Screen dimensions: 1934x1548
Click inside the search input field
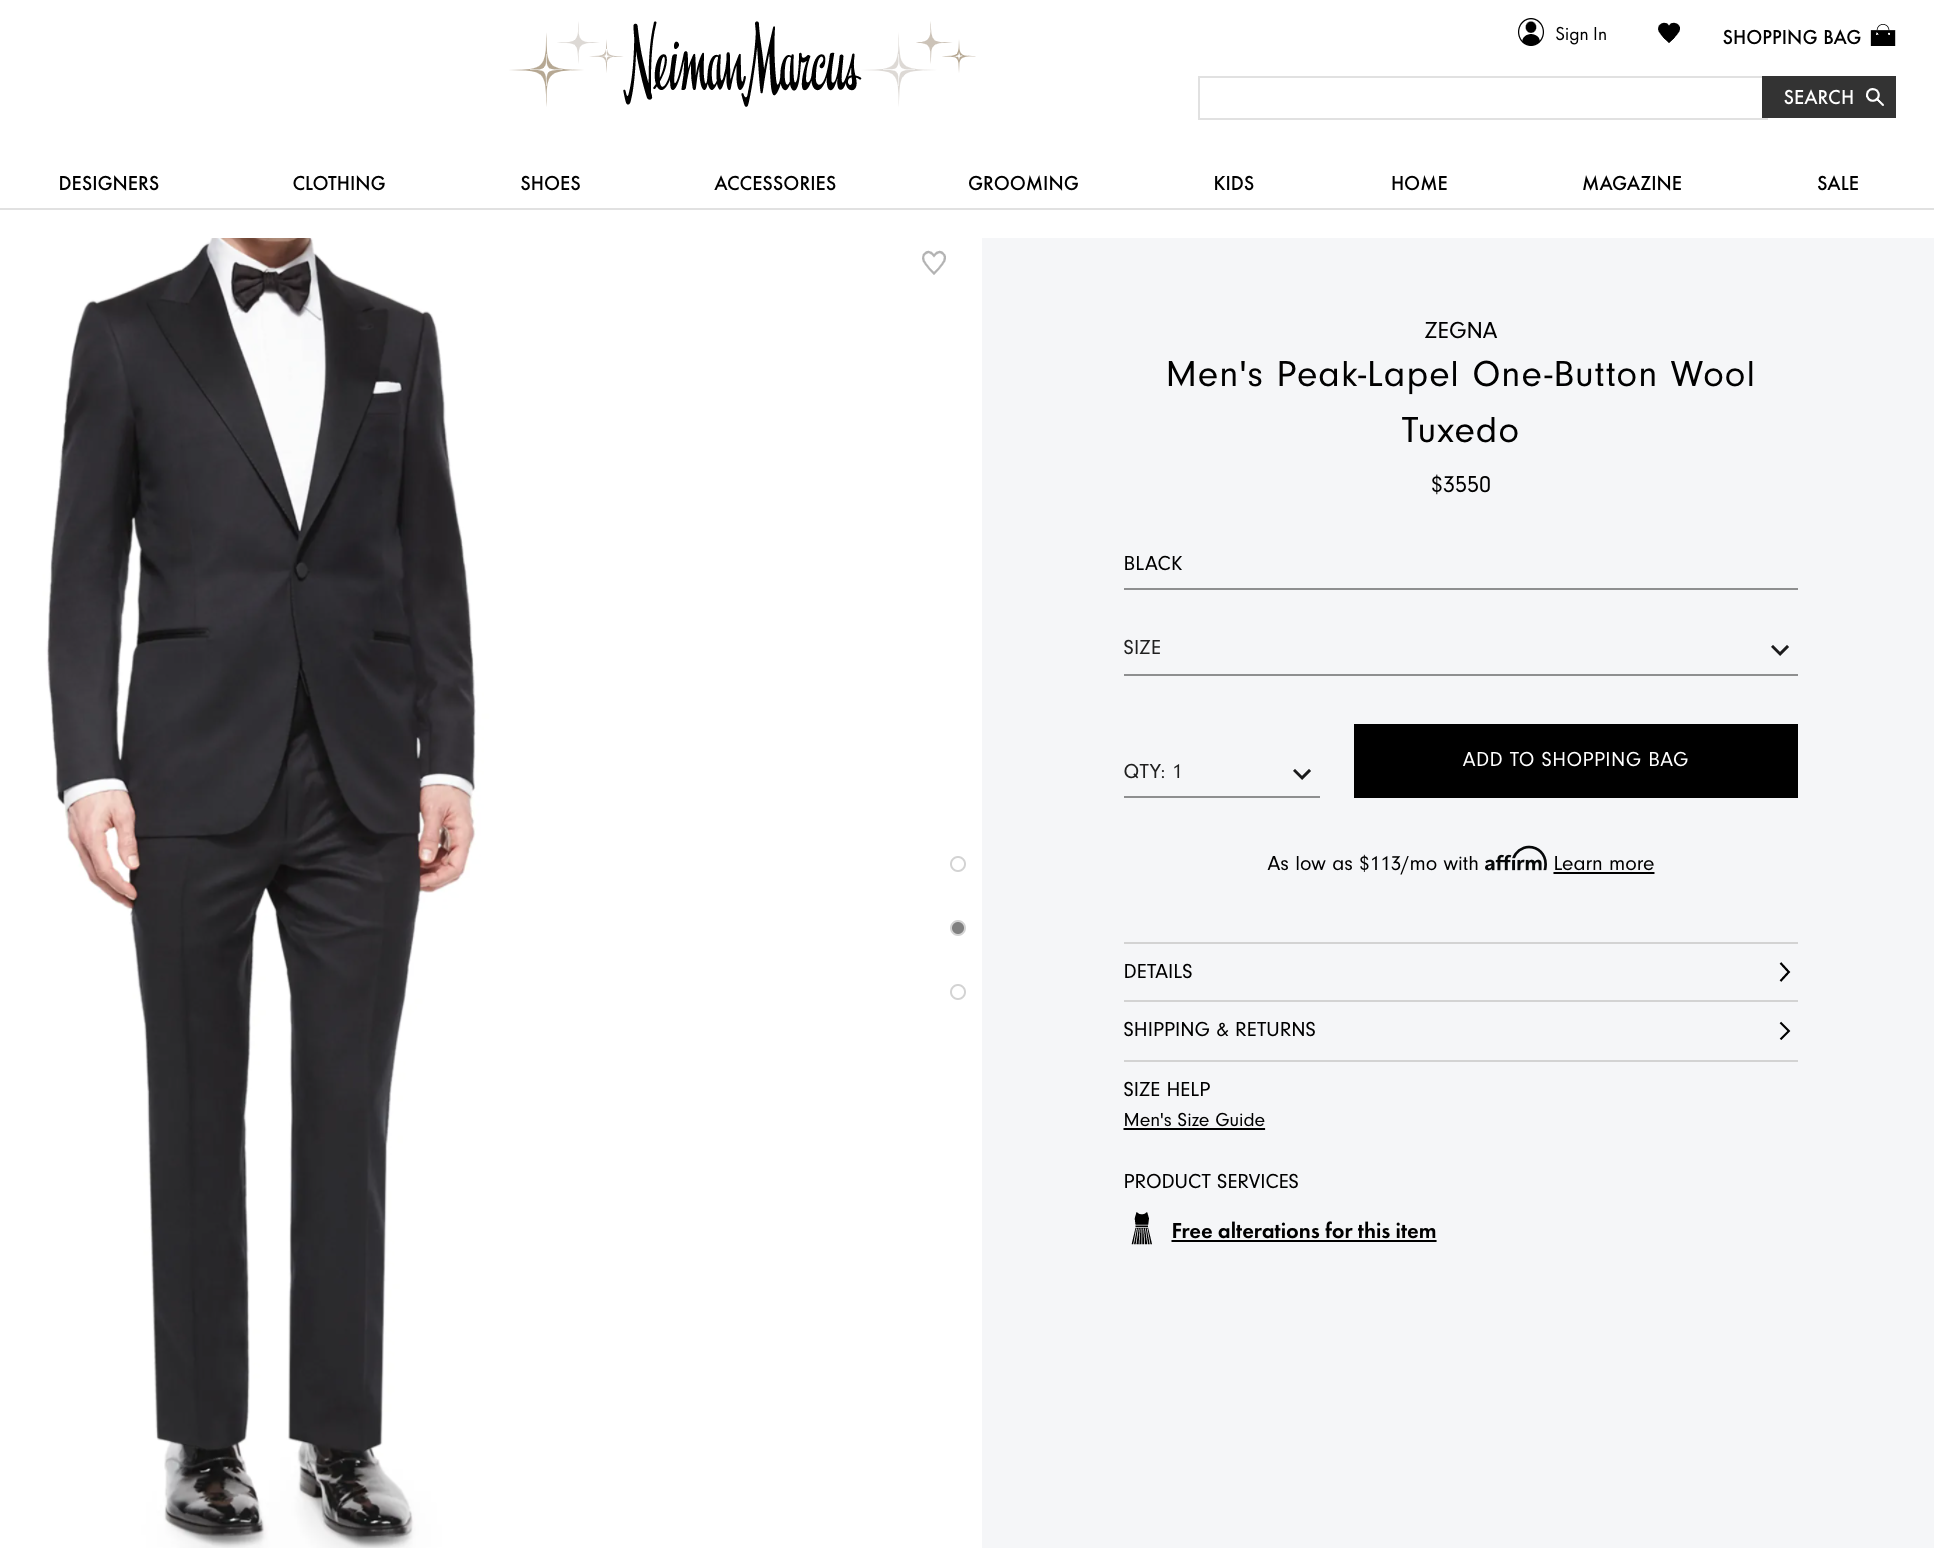(1480, 97)
